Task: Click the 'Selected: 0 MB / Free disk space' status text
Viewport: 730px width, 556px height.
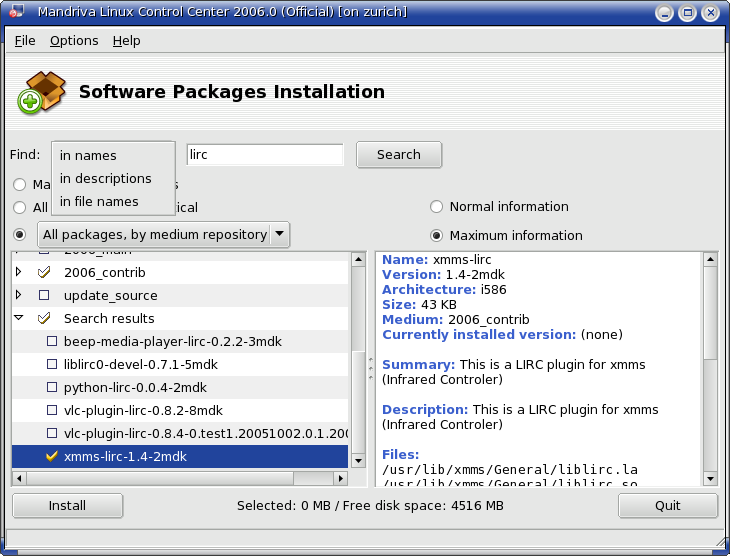Action: point(370,506)
